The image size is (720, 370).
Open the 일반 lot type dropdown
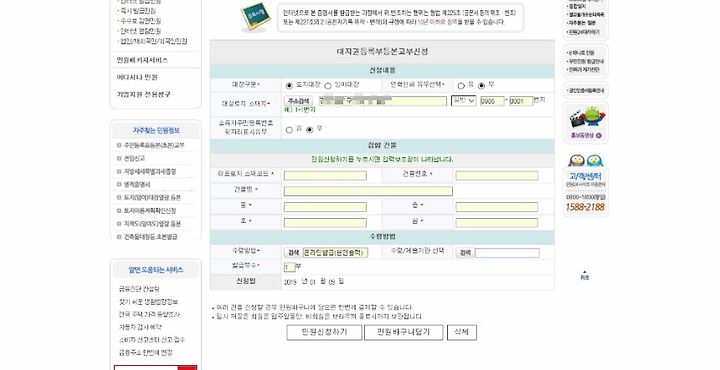464,101
